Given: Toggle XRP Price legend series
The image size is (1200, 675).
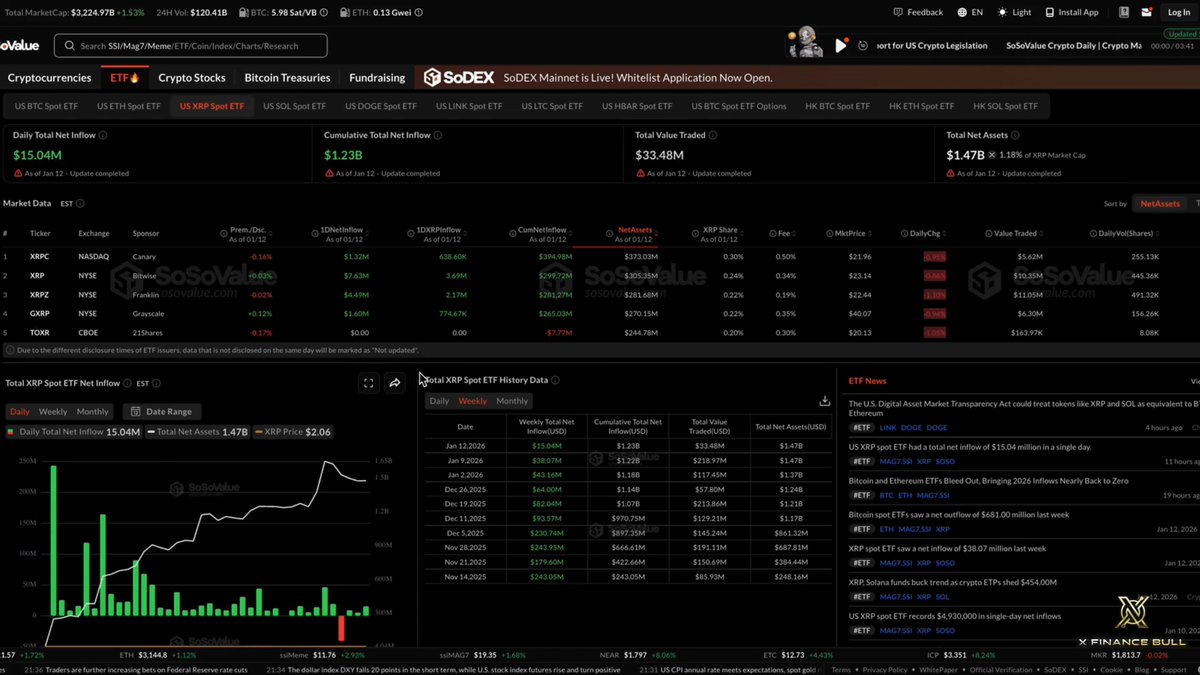Looking at the screenshot, I should tap(293, 432).
